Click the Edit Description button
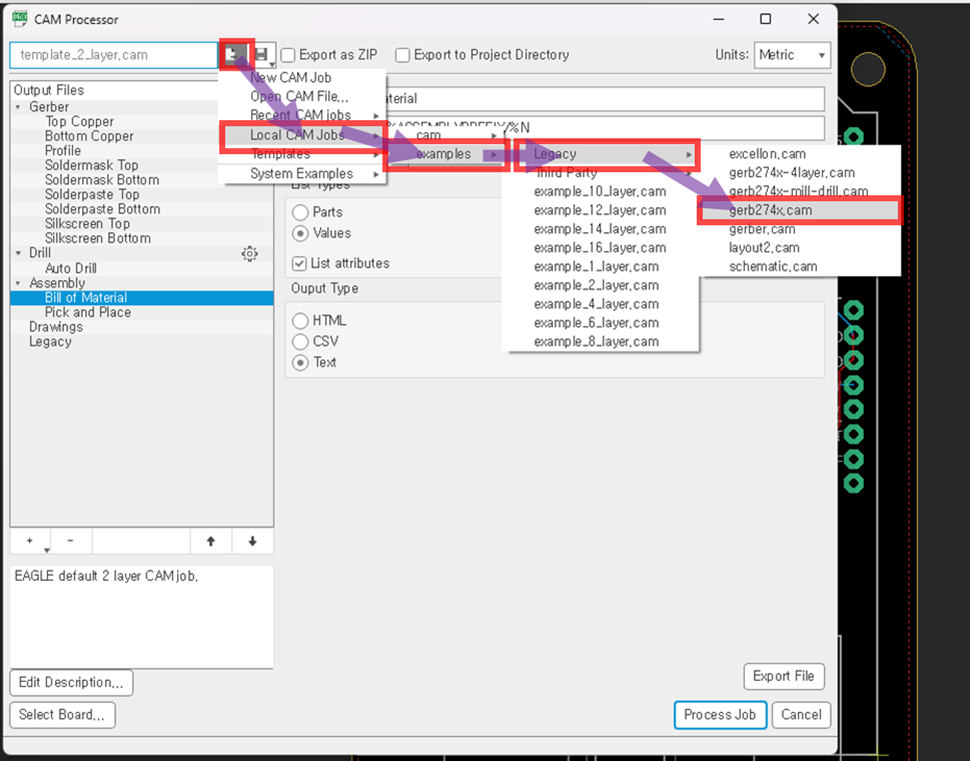 (x=71, y=682)
